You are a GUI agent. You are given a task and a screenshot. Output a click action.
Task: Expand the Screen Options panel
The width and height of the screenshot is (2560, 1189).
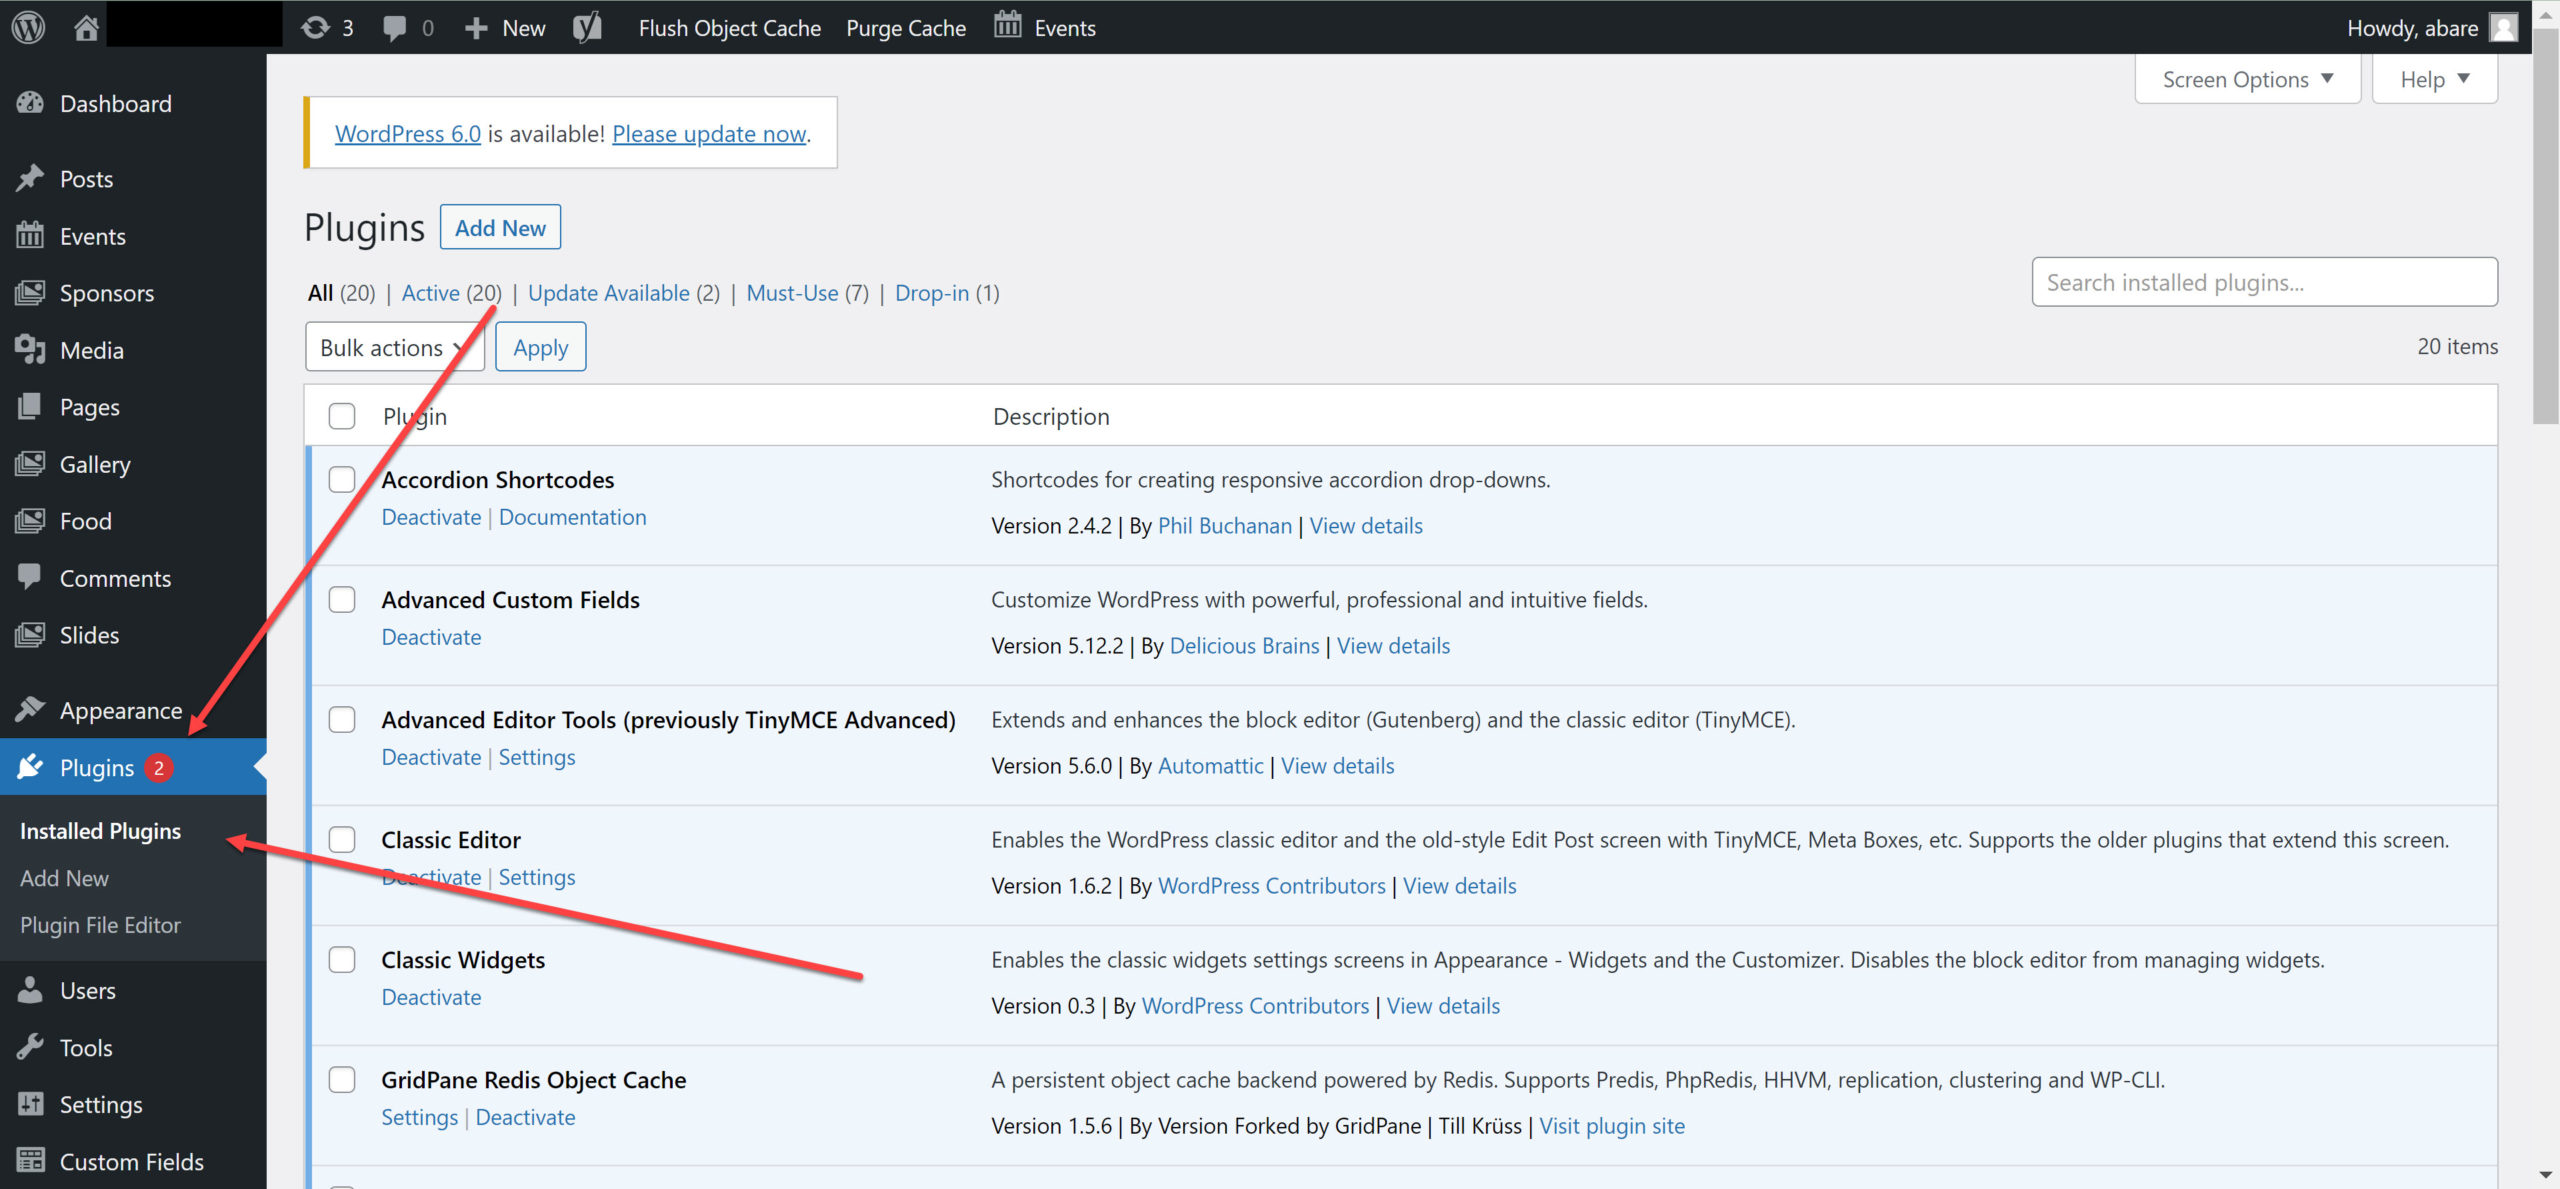(2246, 79)
